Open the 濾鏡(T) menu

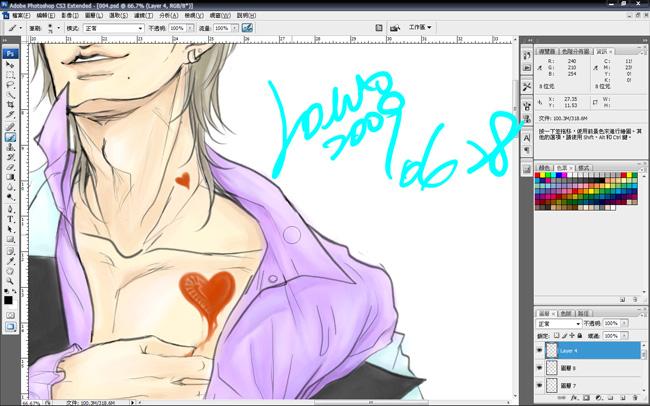(143, 15)
